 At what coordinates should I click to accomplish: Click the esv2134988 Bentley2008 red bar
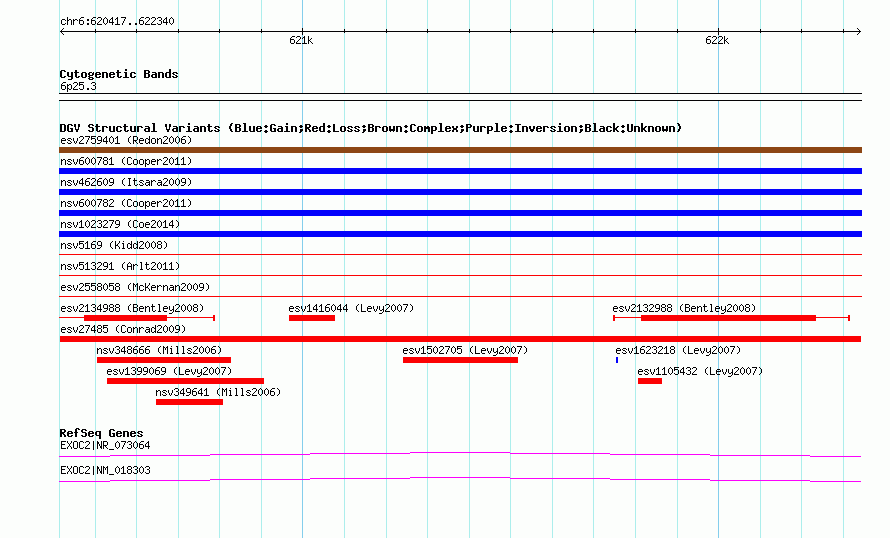[x=125, y=318]
